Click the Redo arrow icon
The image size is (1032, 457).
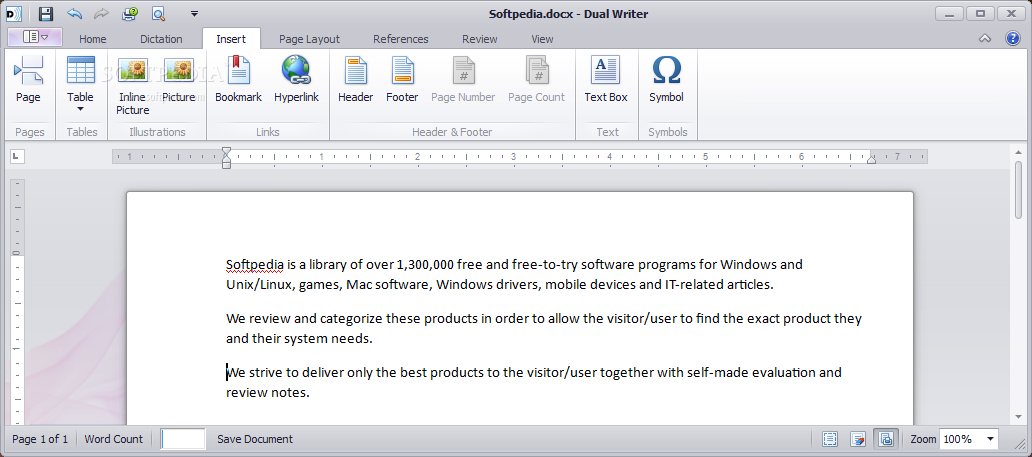point(101,13)
